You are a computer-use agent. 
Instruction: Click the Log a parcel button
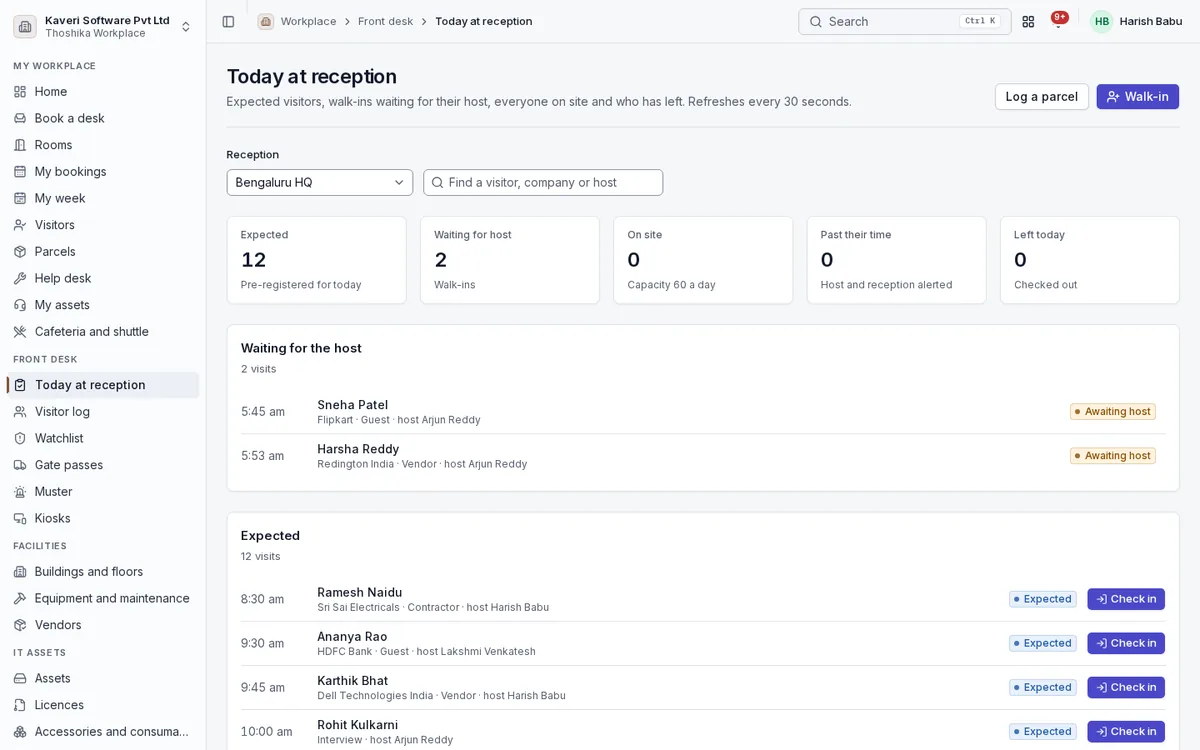click(x=1042, y=97)
